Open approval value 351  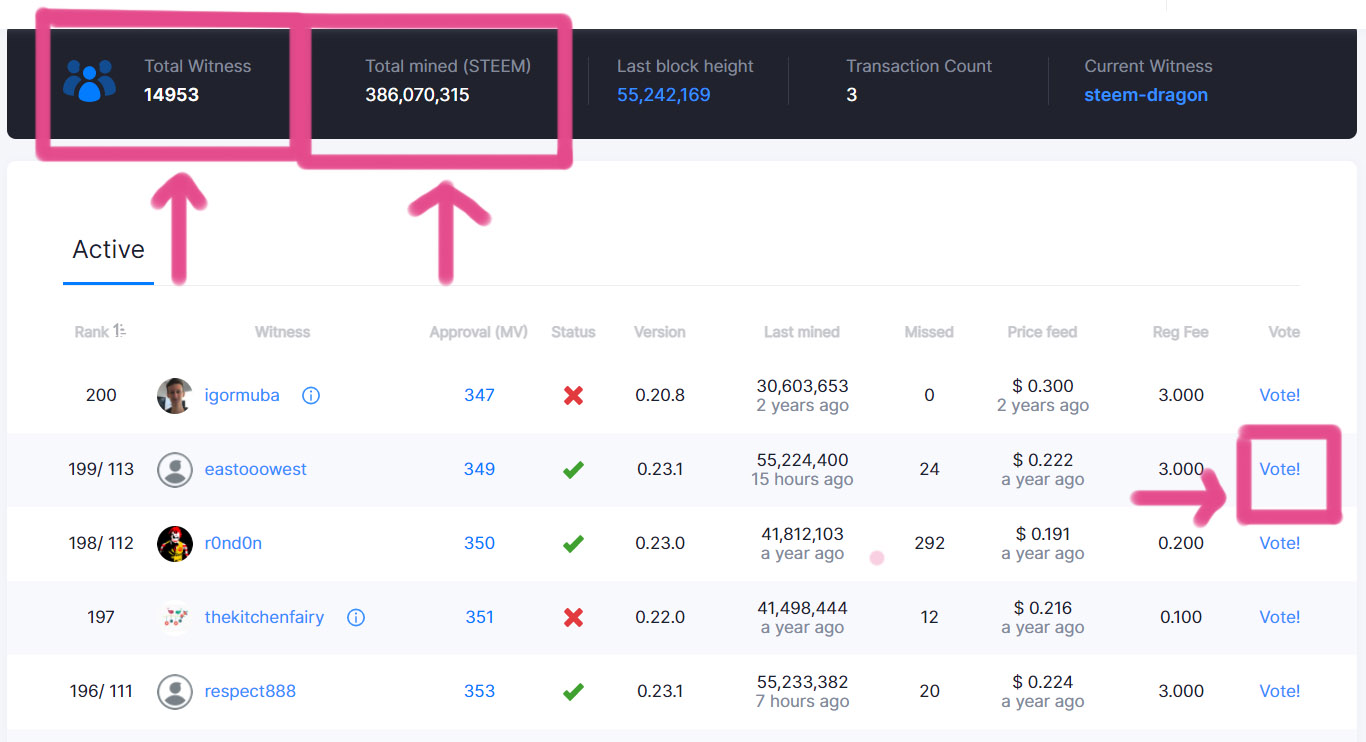click(479, 618)
